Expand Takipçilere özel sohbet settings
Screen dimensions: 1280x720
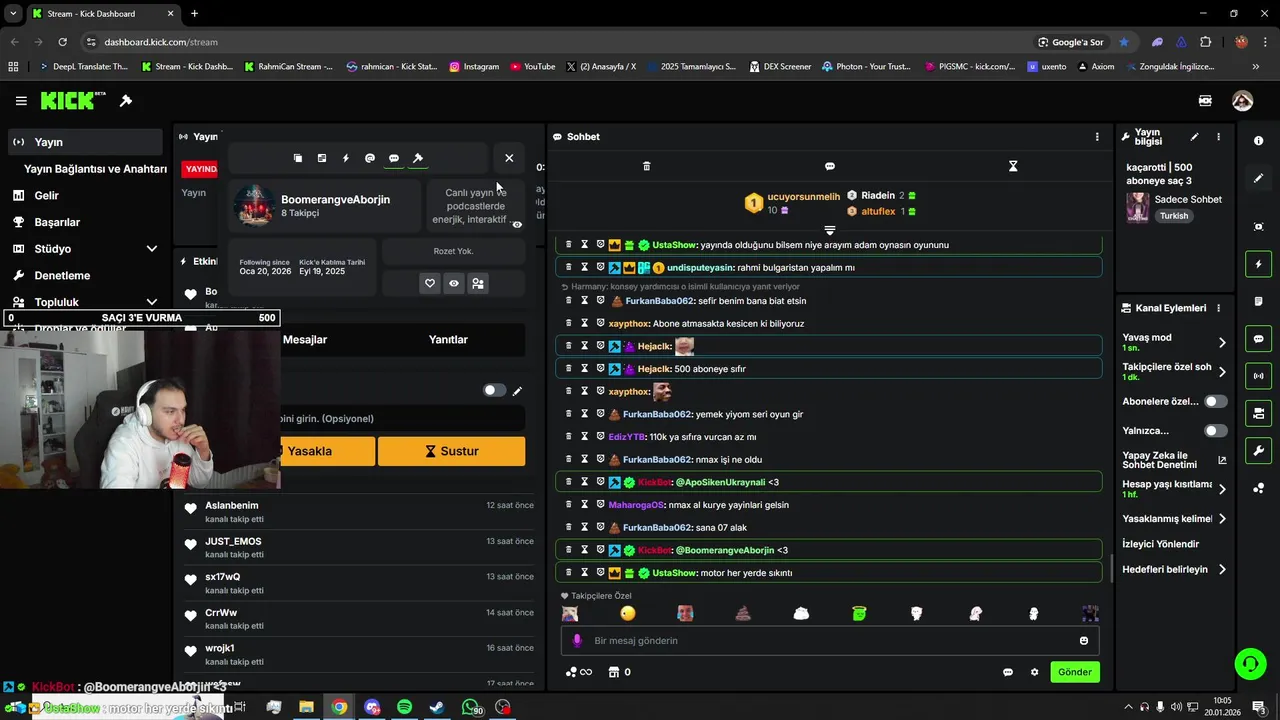coord(1222,372)
